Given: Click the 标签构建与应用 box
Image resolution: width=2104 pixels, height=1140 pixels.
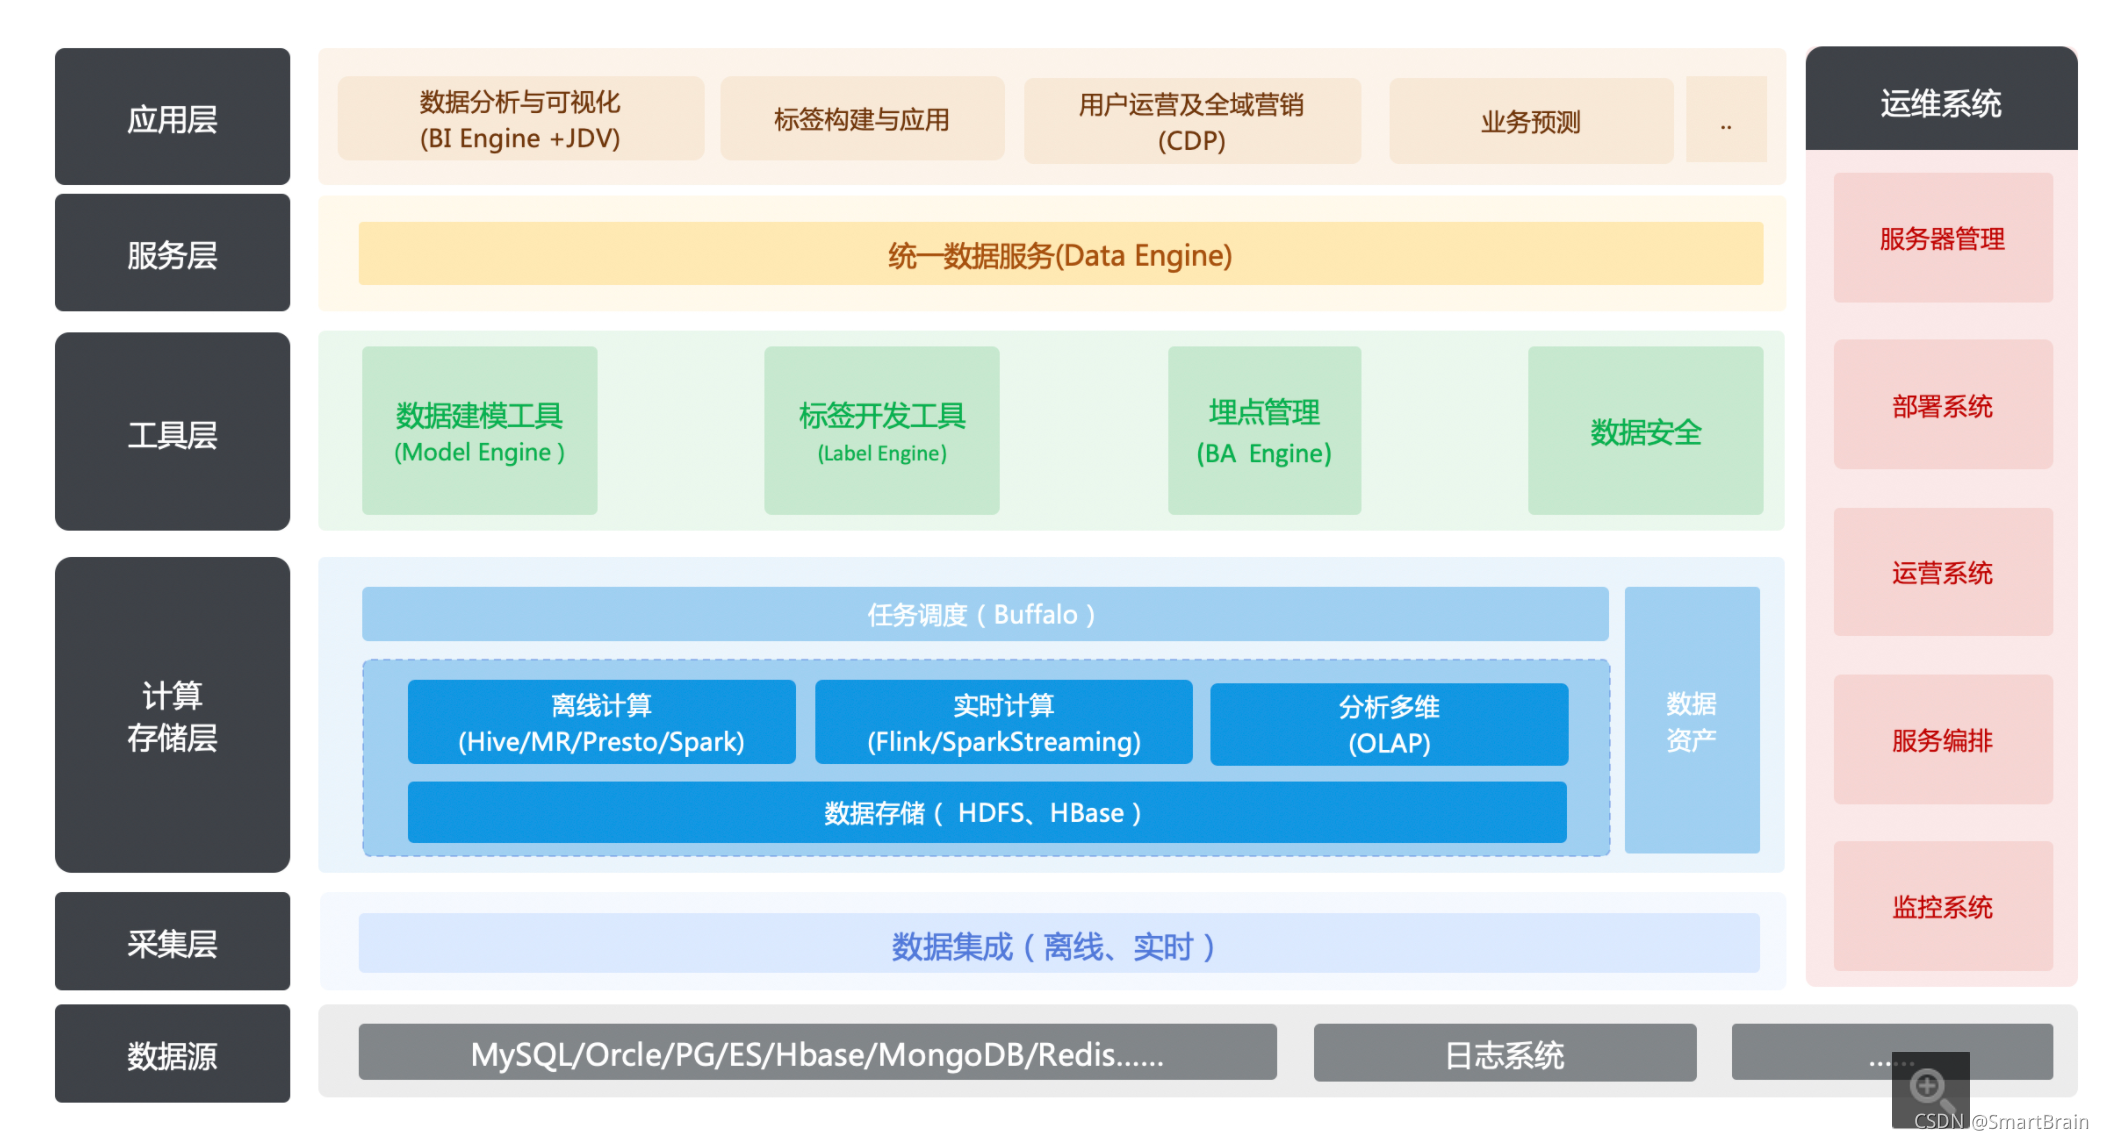Looking at the screenshot, I should pyautogui.click(x=861, y=119).
